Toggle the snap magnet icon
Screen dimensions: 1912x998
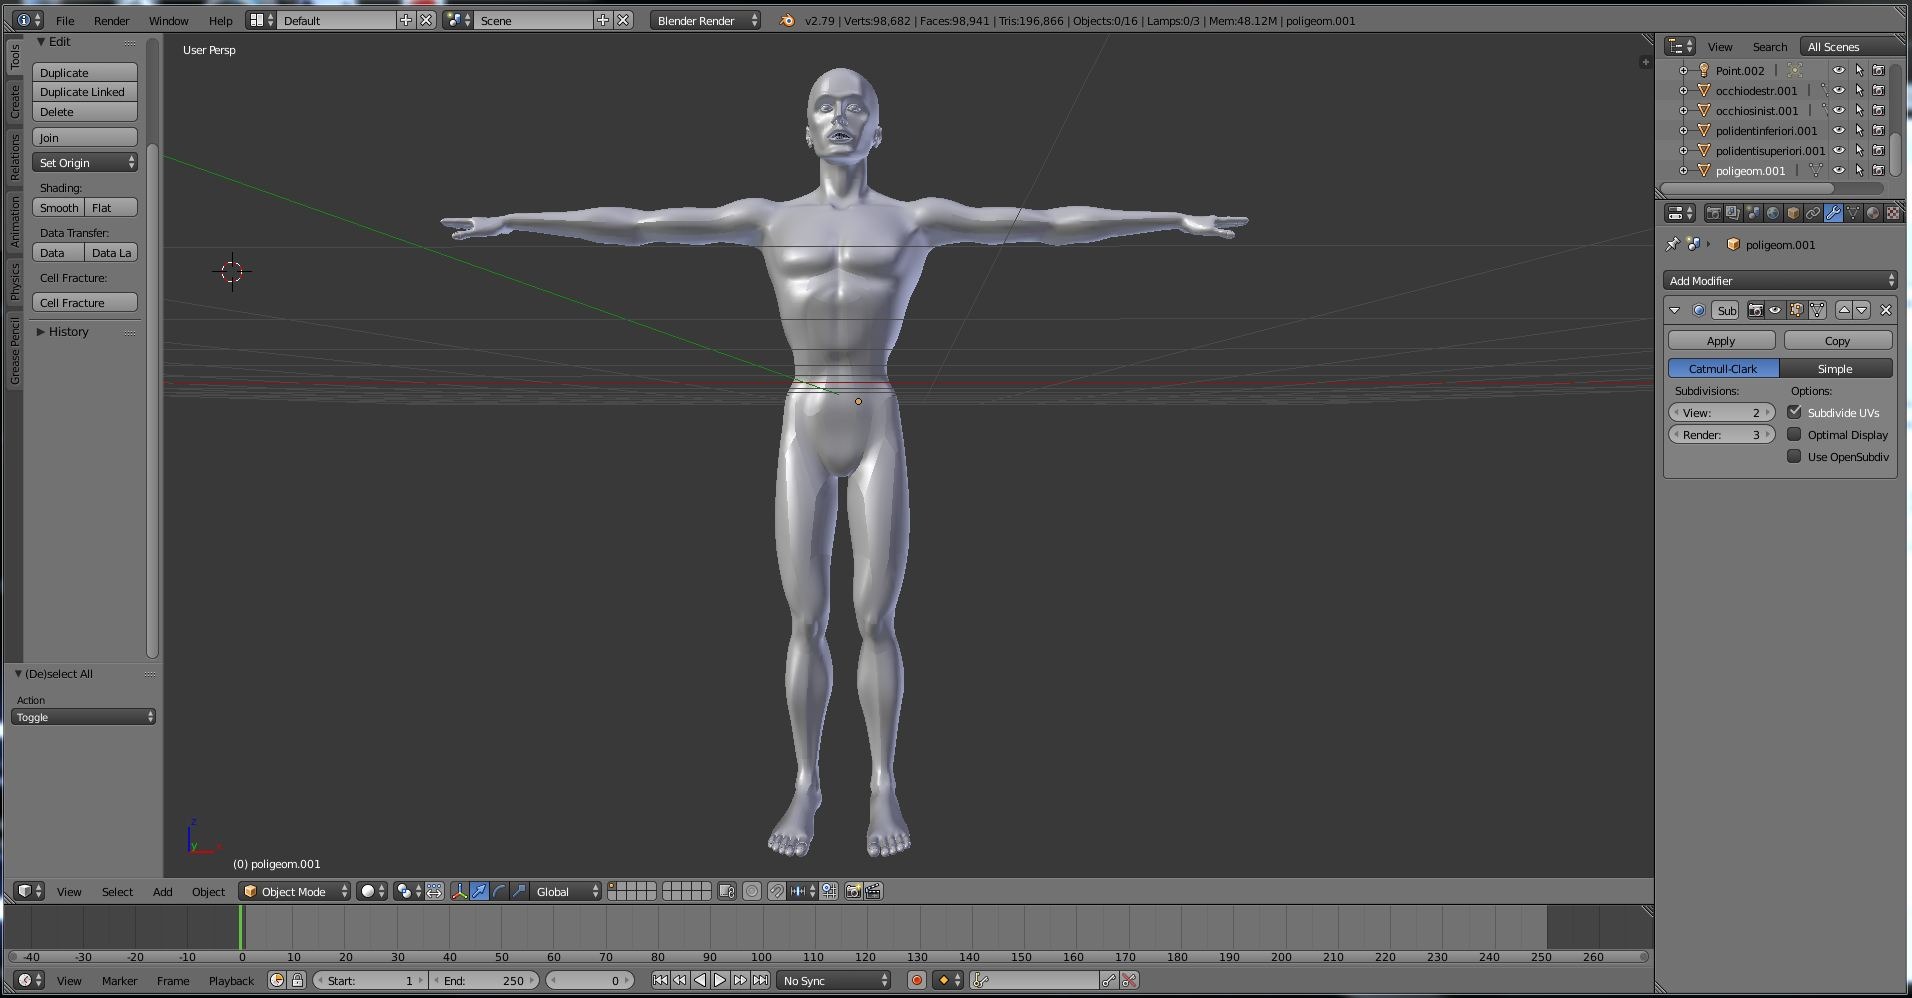(x=776, y=891)
